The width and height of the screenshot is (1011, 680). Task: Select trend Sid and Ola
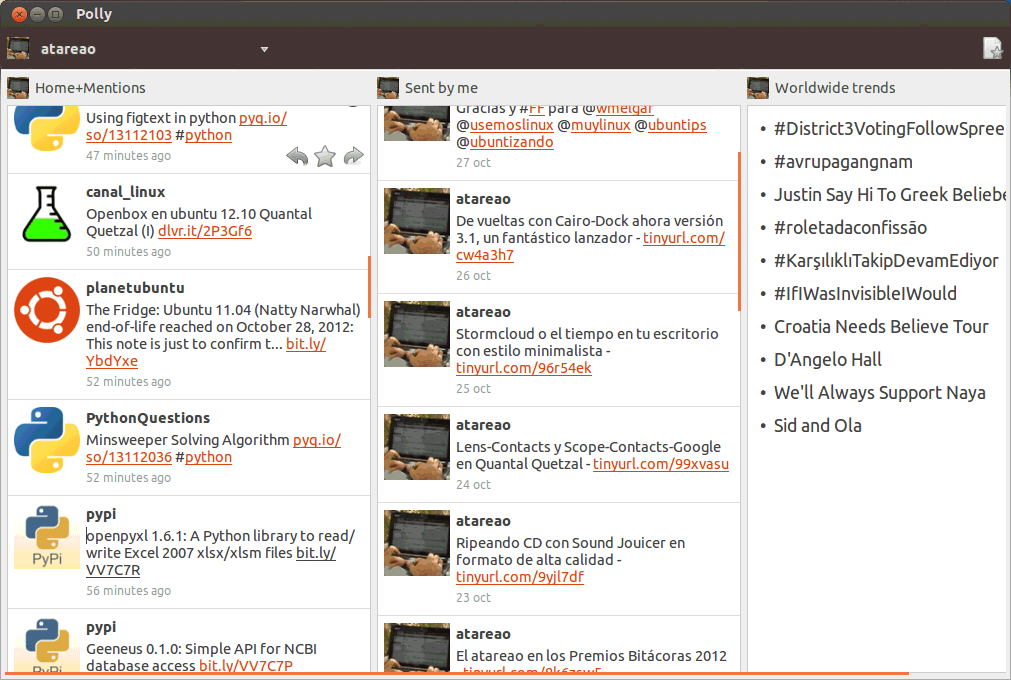pos(818,425)
